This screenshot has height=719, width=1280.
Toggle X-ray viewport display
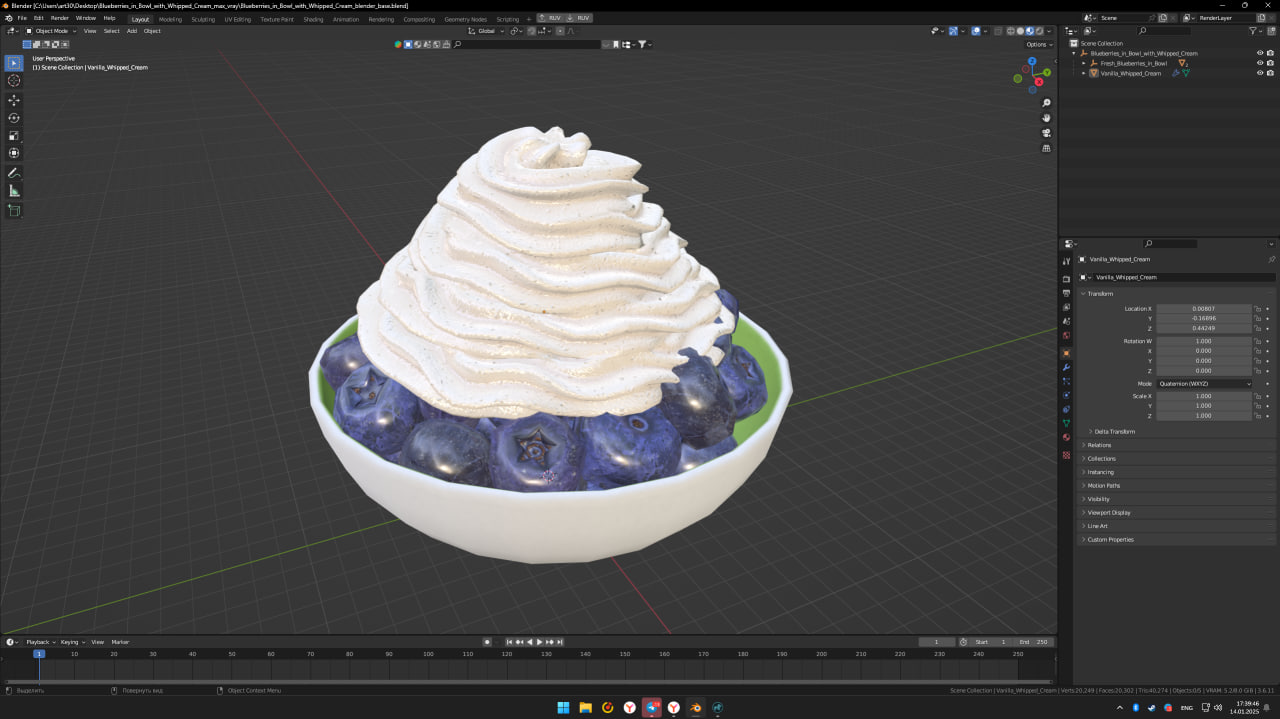pyautogui.click(x=998, y=31)
